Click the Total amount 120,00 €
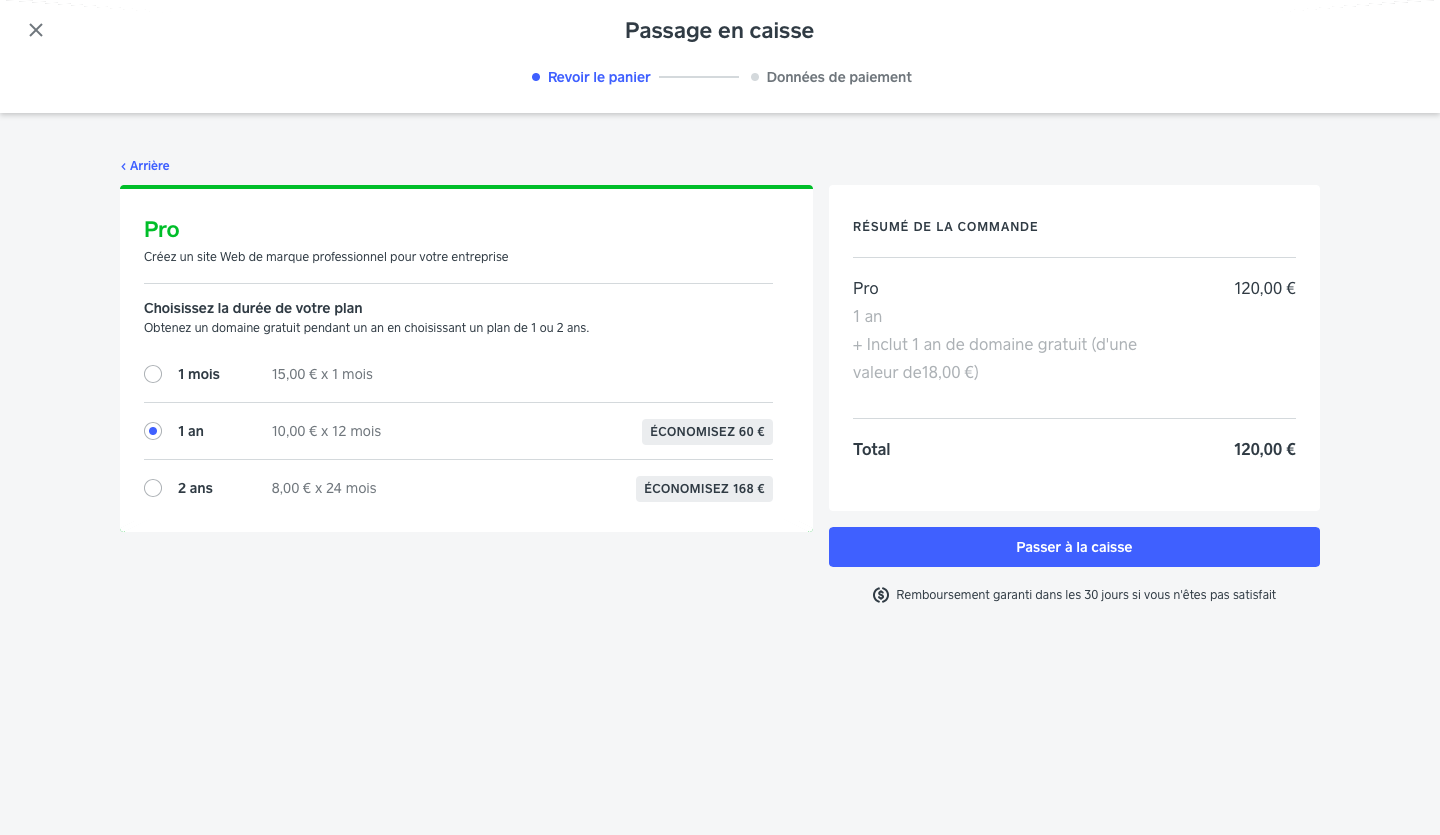Screen dimensions: 1440x835 pos(1265,449)
